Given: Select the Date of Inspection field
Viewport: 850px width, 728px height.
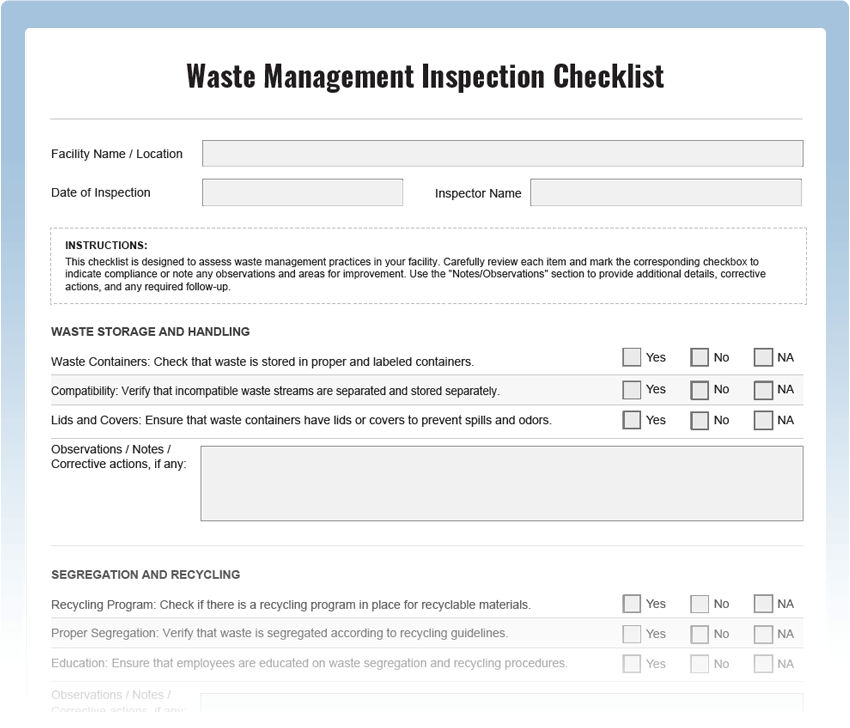Looking at the screenshot, I should [302, 192].
